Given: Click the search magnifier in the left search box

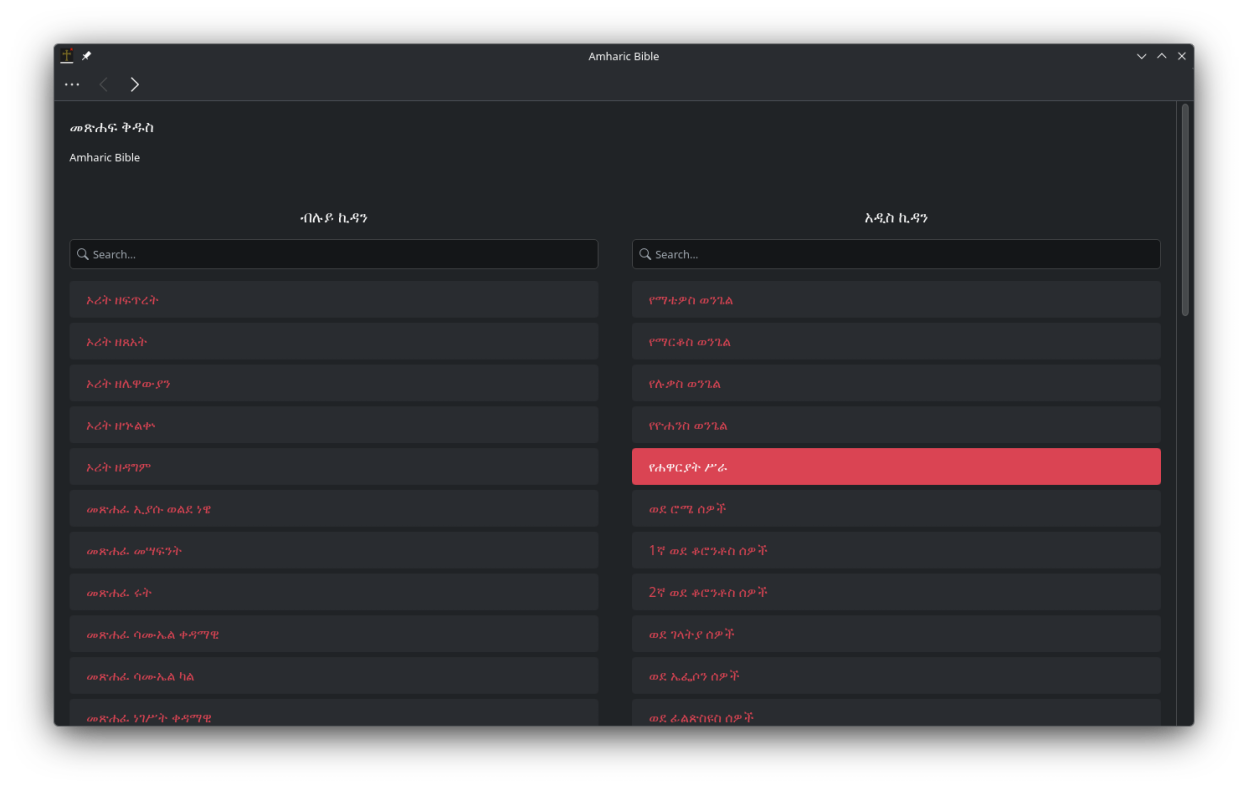Looking at the screenshot, I should click(x=83, y=254).
